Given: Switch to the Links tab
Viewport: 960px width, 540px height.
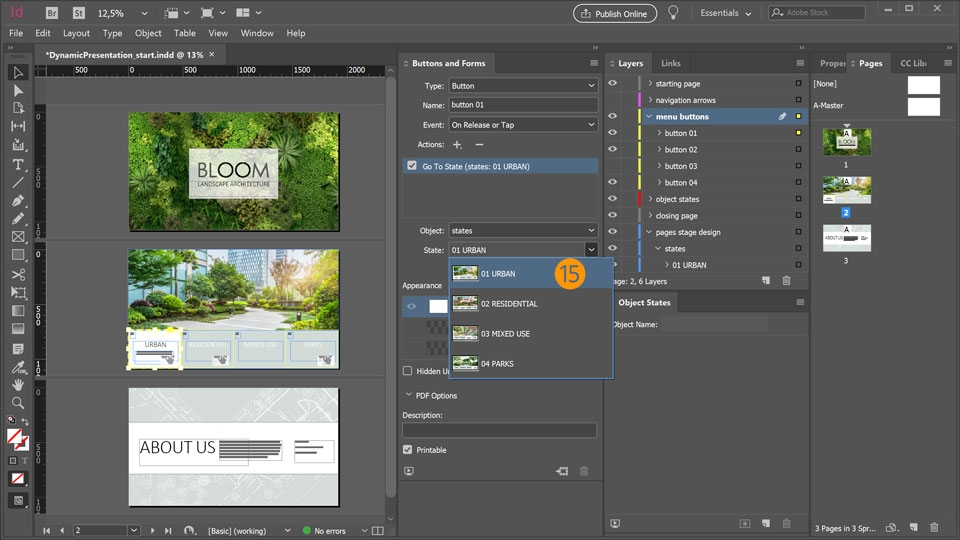Looking at the screenshot, I should 670,63.
